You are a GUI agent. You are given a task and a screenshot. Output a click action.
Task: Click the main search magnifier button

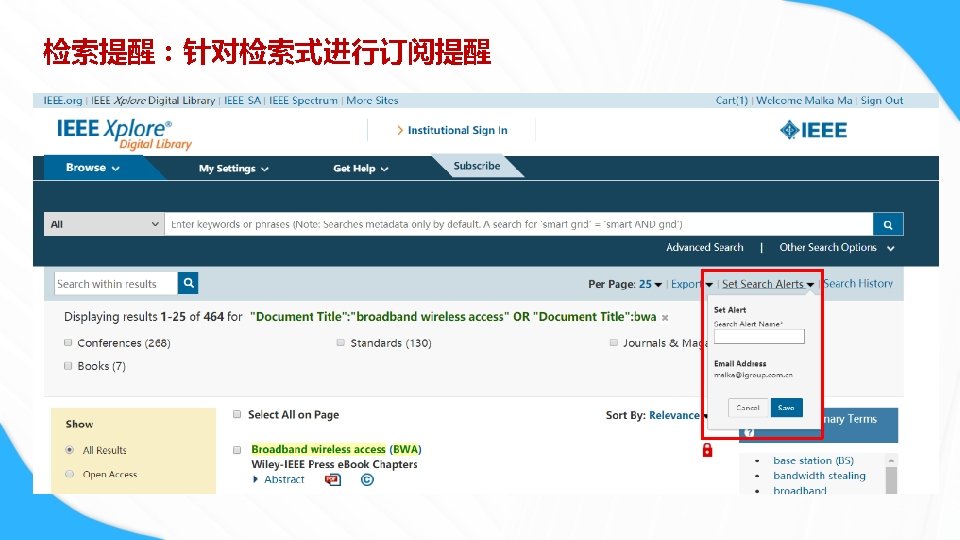pyautogui.click(x=888, y=224)
